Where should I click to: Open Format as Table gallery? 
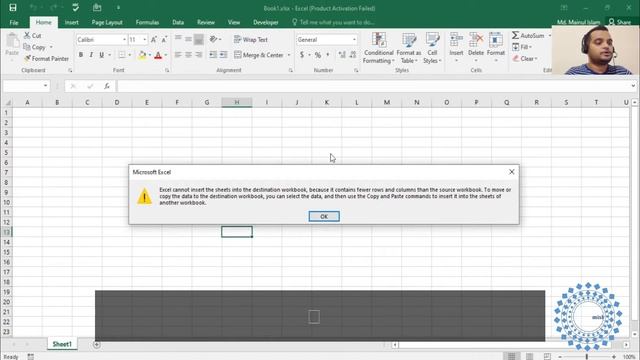click(x=409, y=48)
